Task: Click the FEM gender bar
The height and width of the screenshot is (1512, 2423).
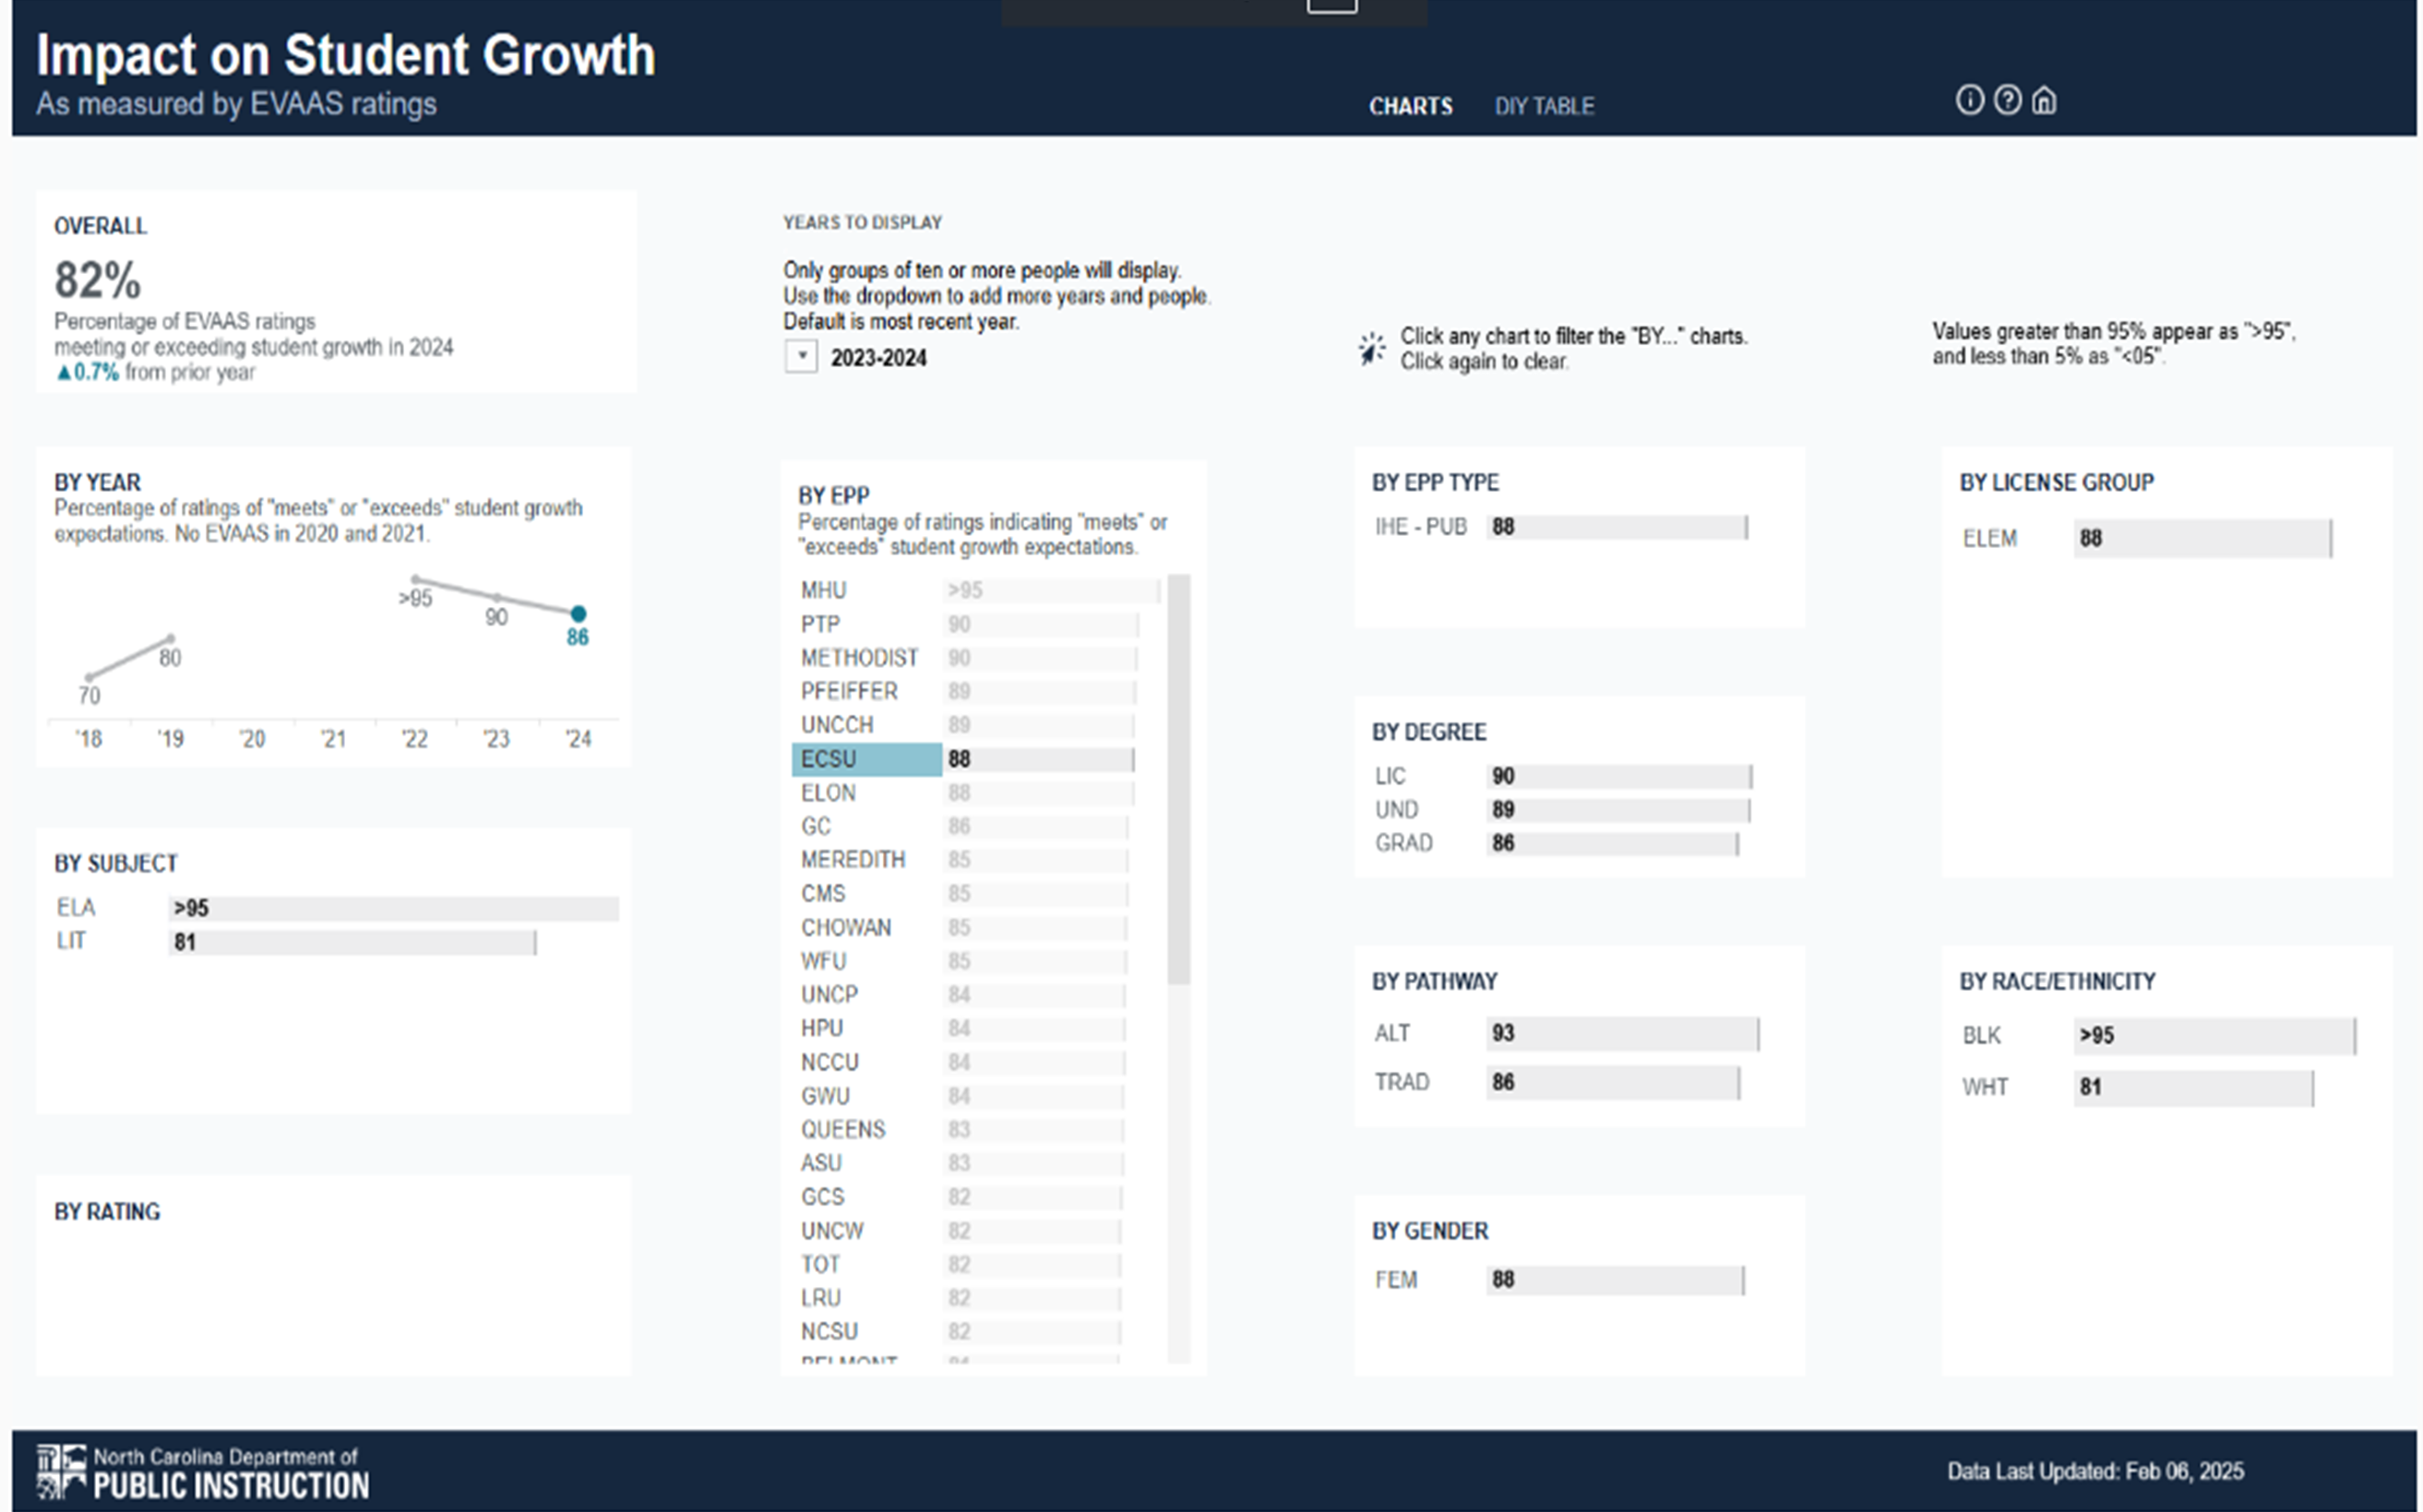Action: click(1614, 1280)
